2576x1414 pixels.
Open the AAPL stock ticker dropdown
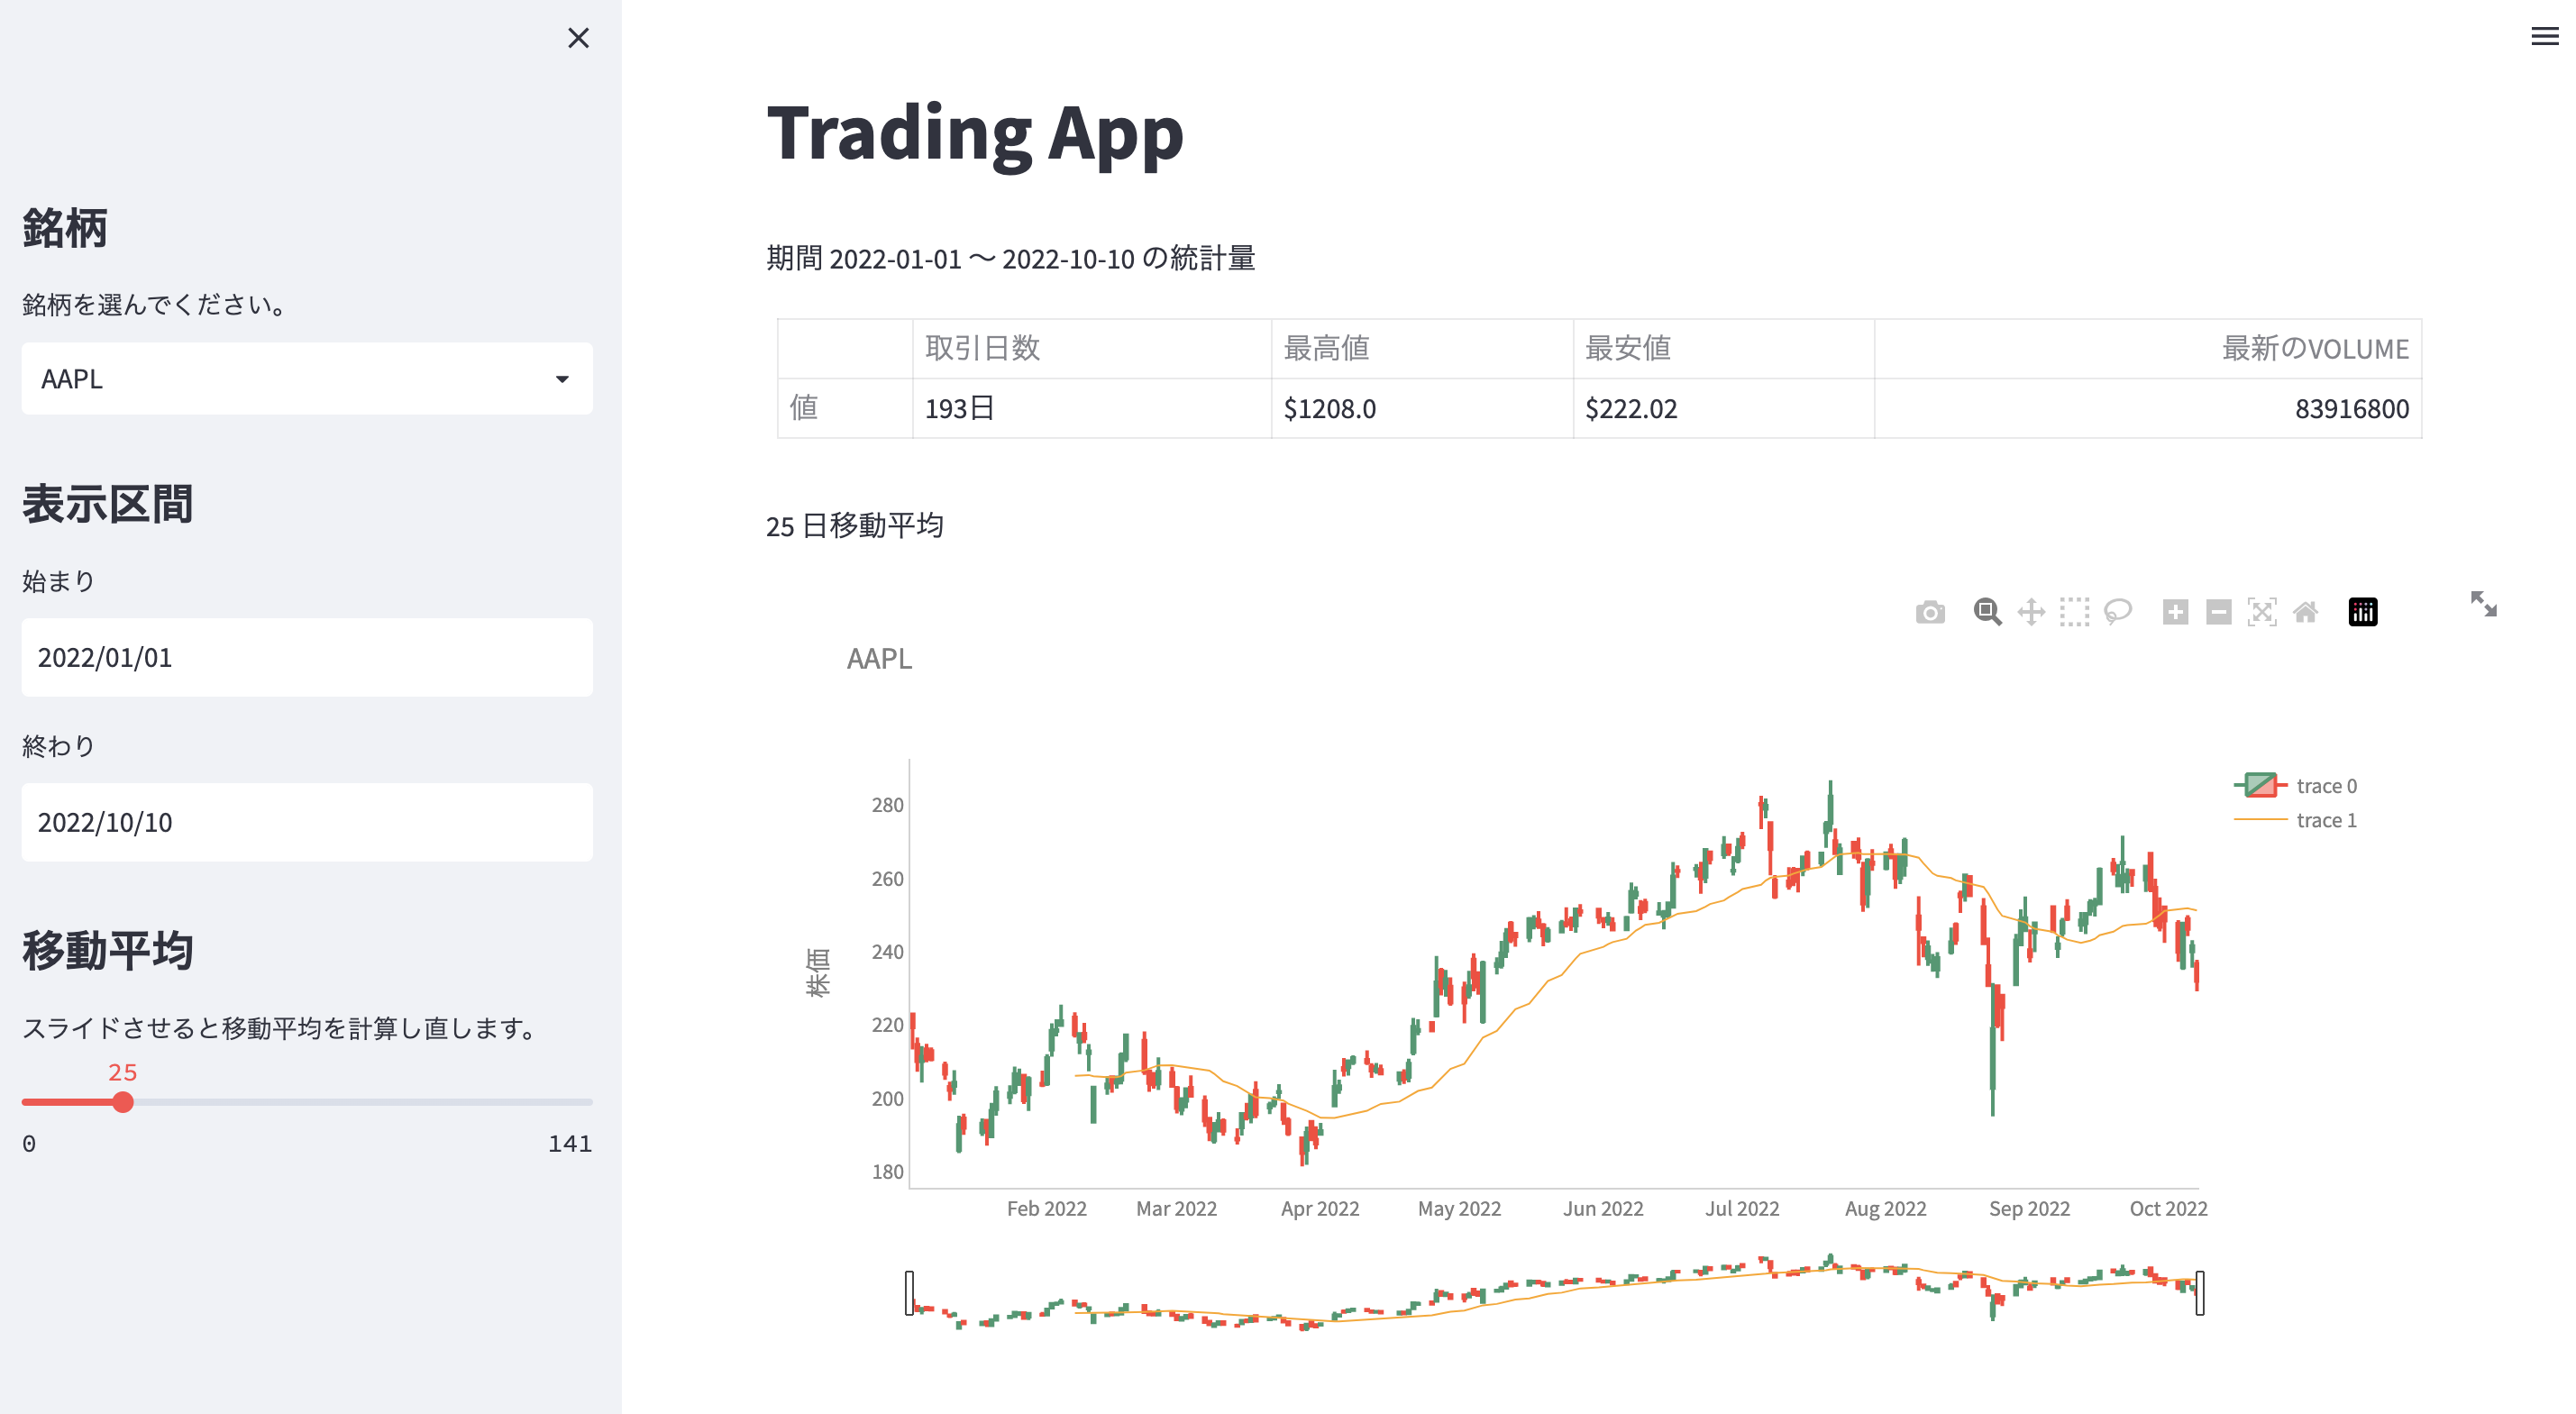click(x=306, y=378)
